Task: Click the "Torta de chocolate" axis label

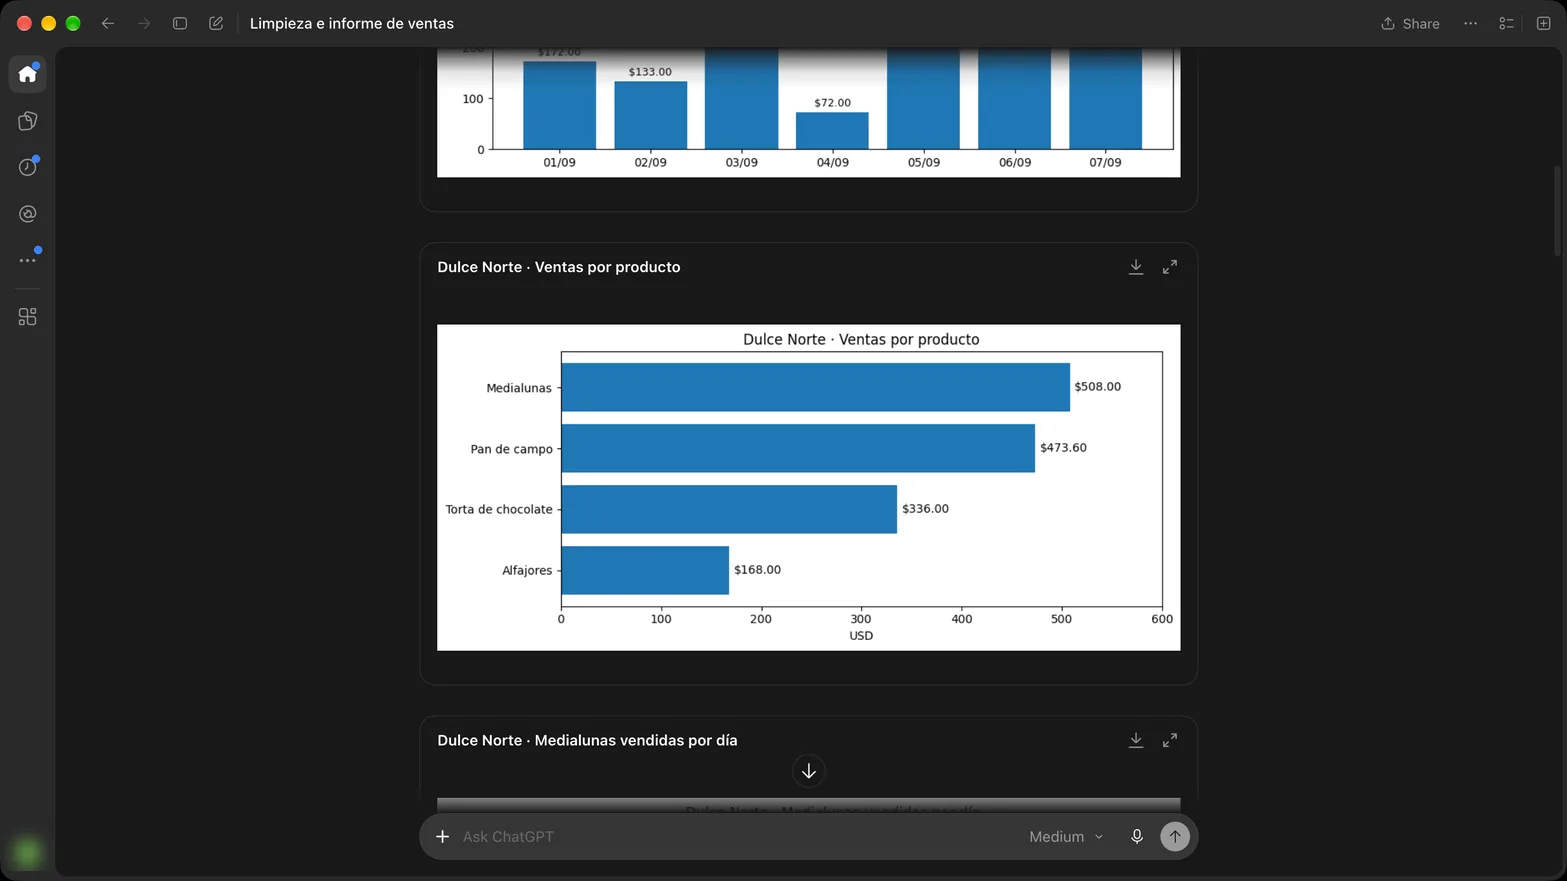Action: click(x=499, y=509)
